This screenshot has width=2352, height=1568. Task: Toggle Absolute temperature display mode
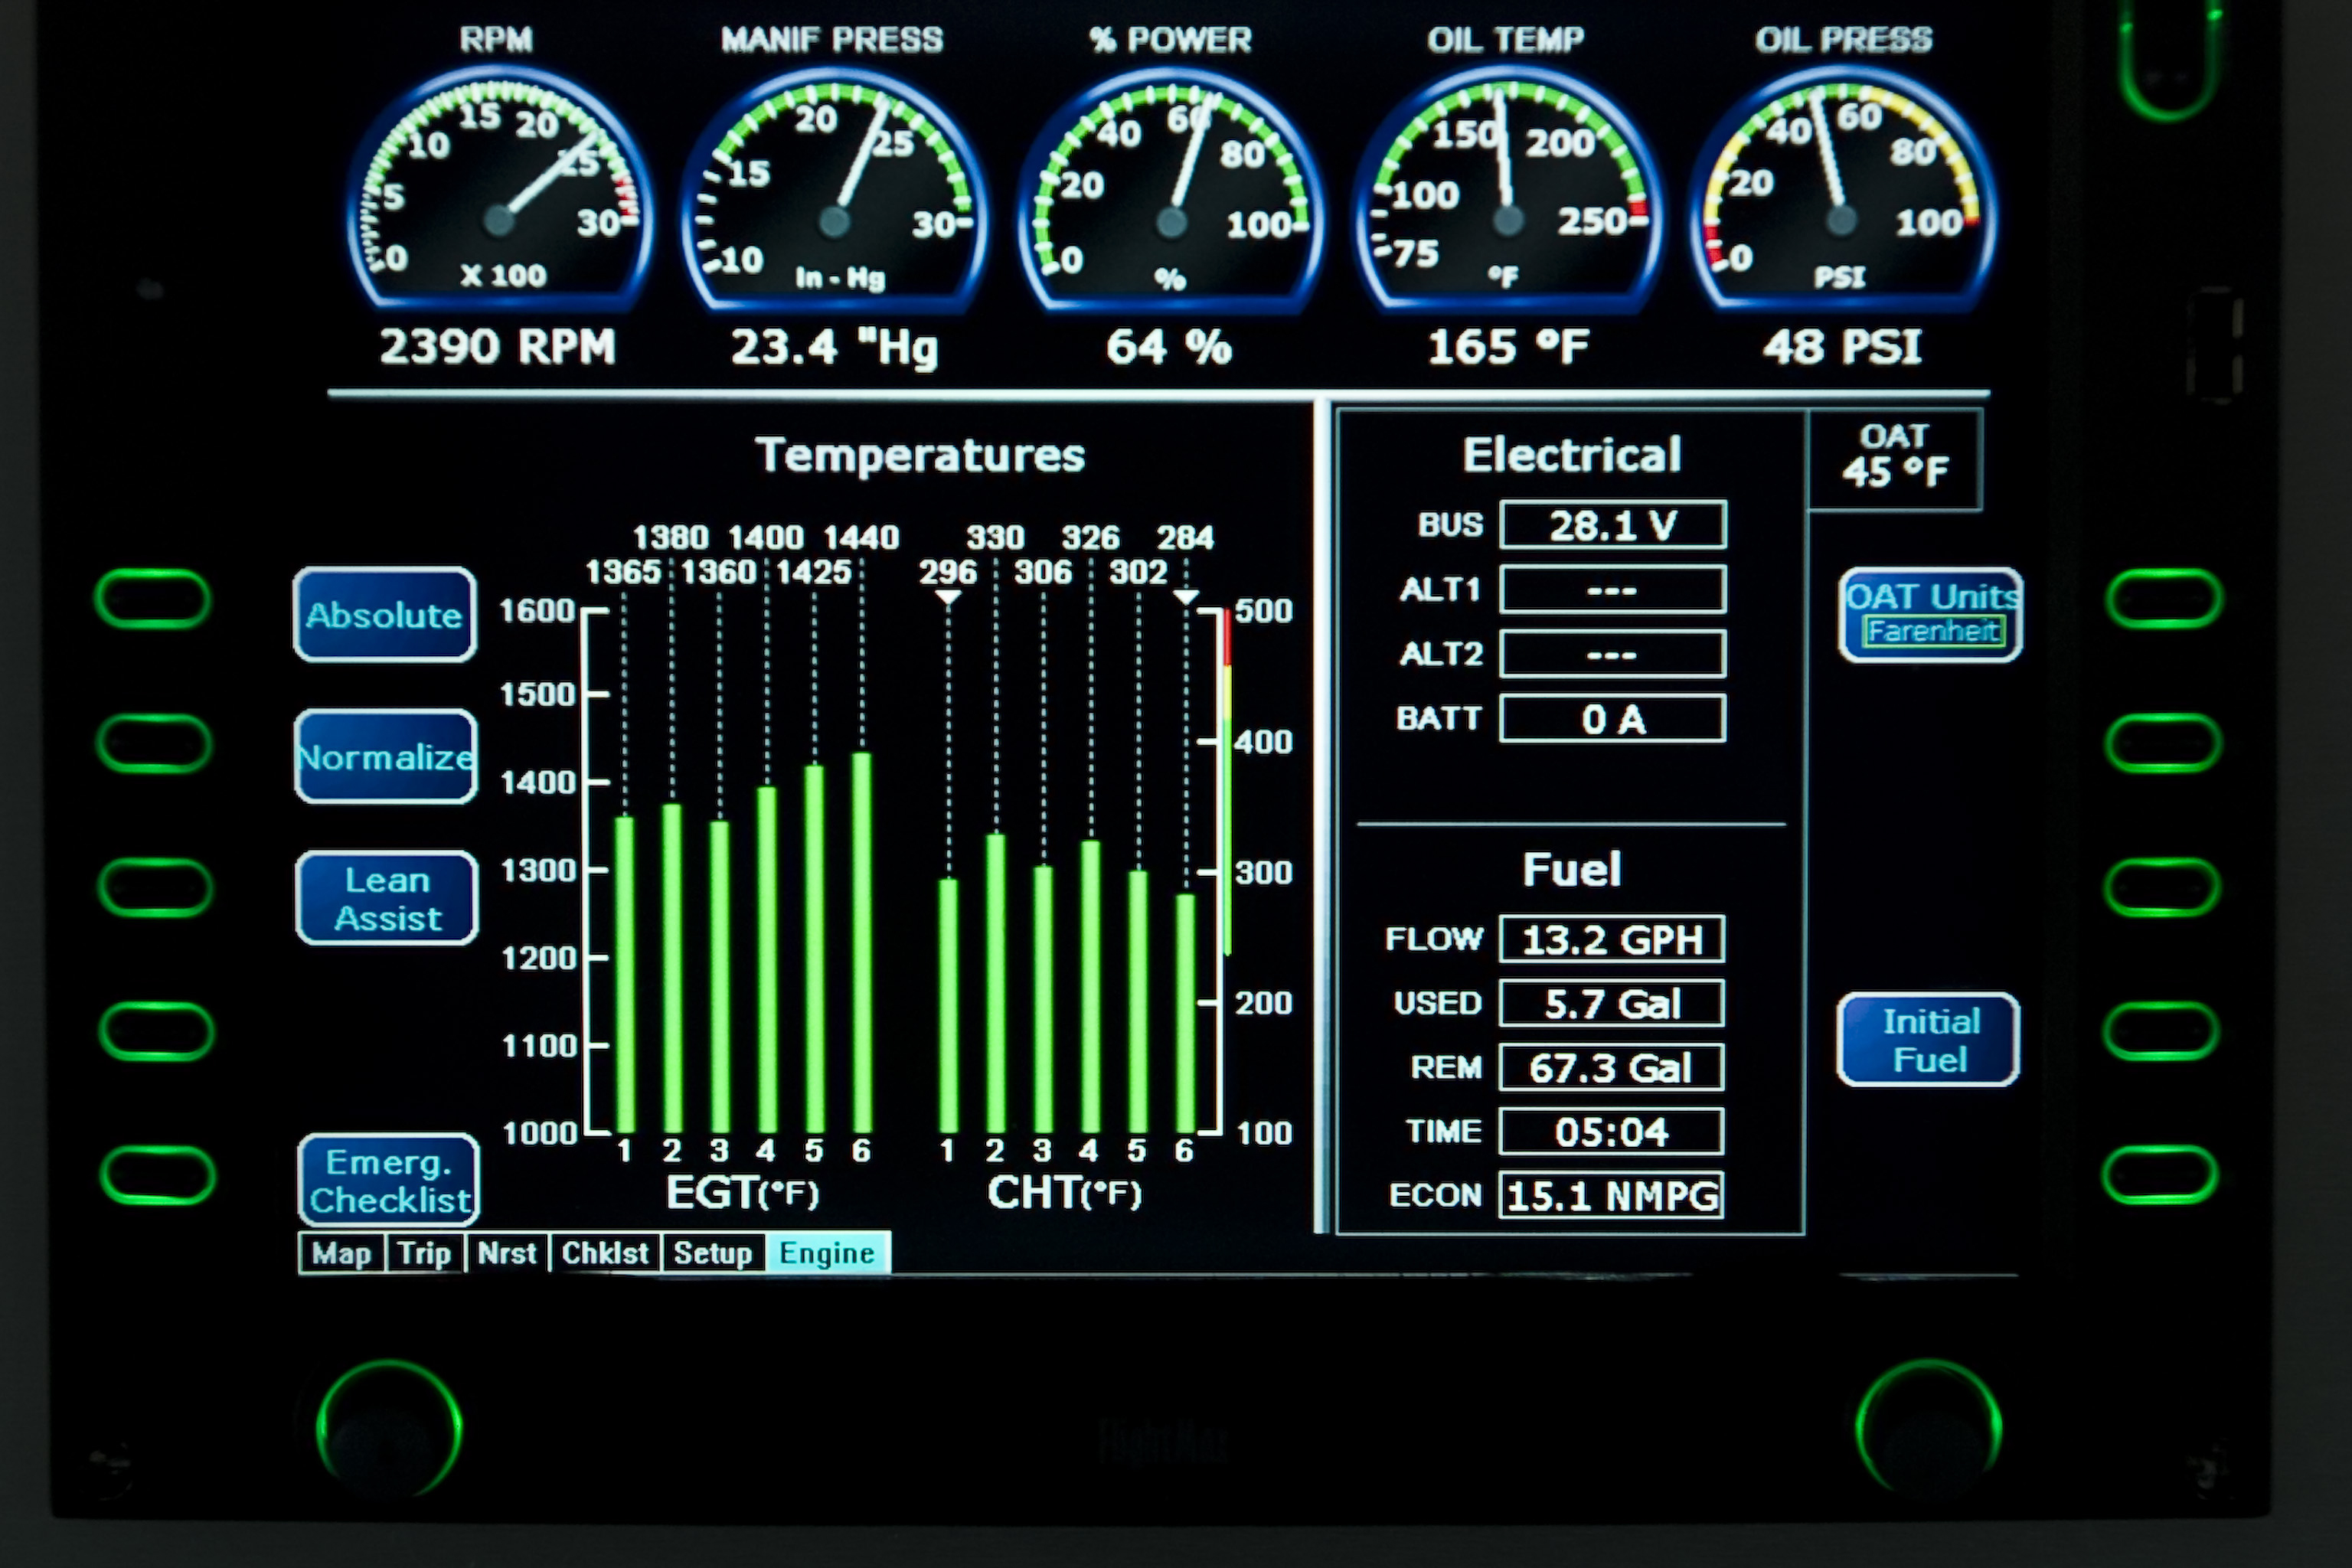tap(384, 616)
